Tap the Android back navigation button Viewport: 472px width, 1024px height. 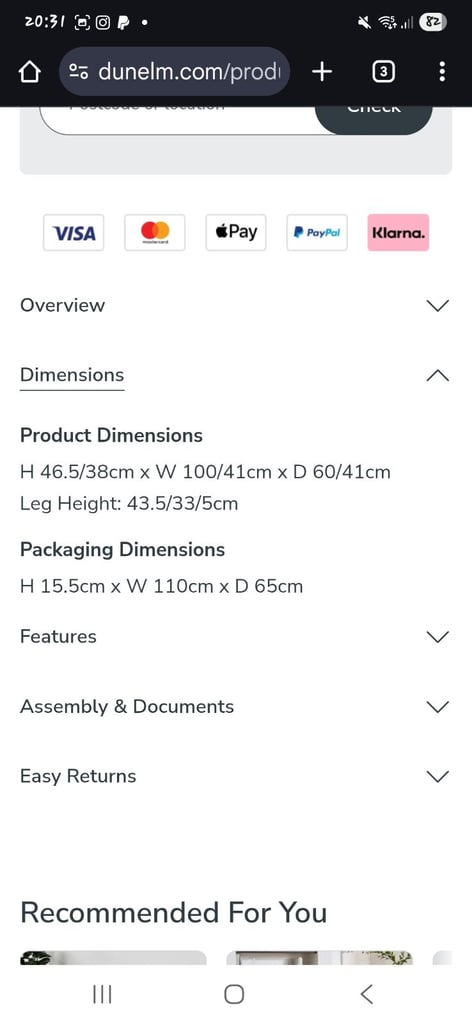coord(367,994)
